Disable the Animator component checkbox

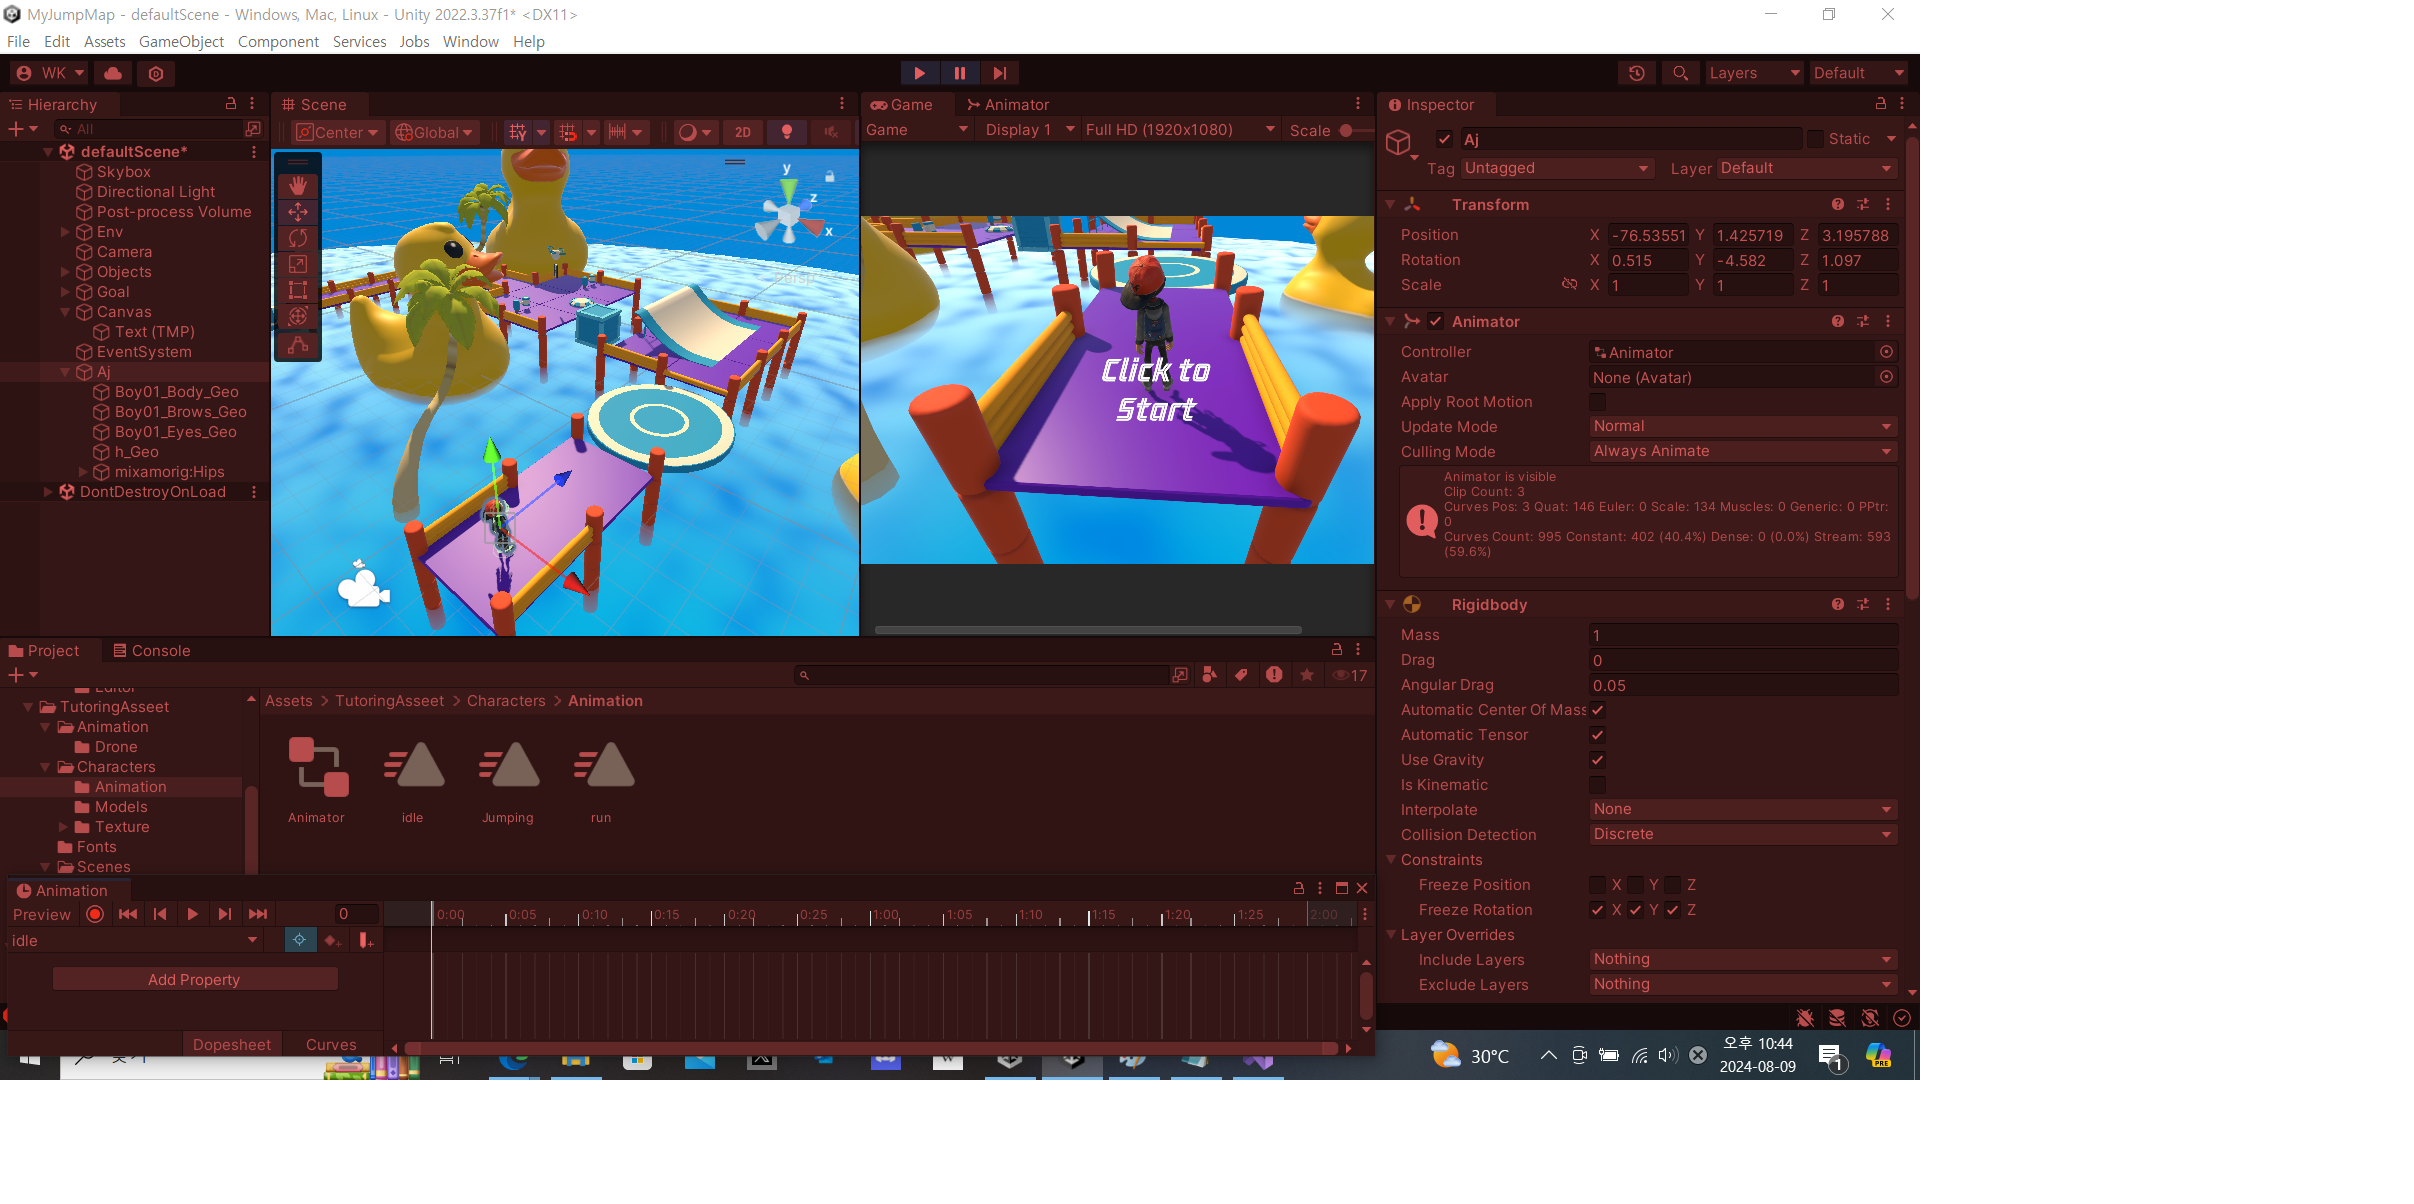1436,321
